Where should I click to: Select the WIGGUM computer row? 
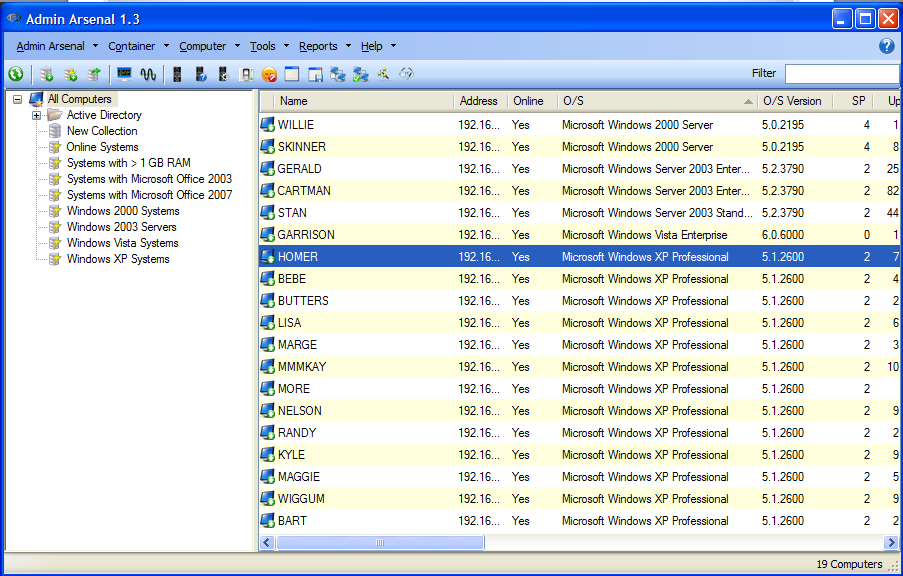point(579,498)
